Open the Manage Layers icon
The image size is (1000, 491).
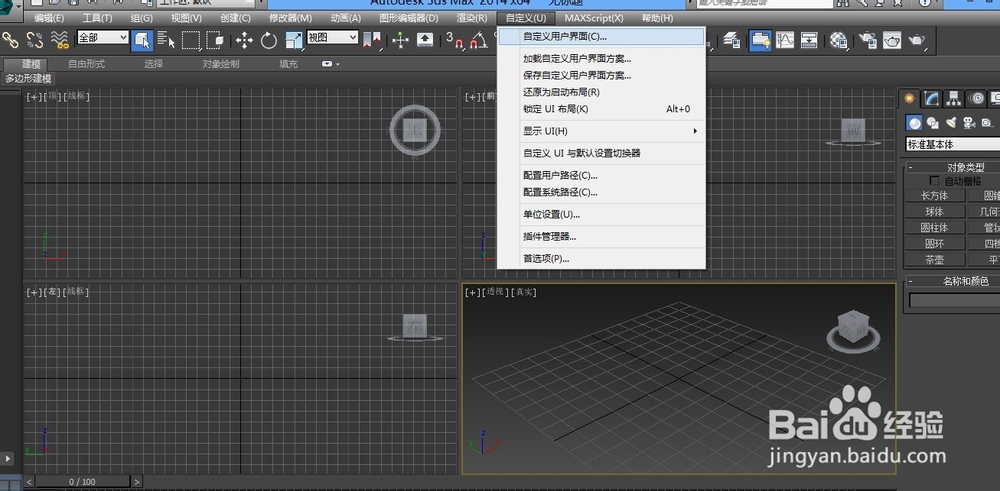pyautogui.click(x=731, y=40)
